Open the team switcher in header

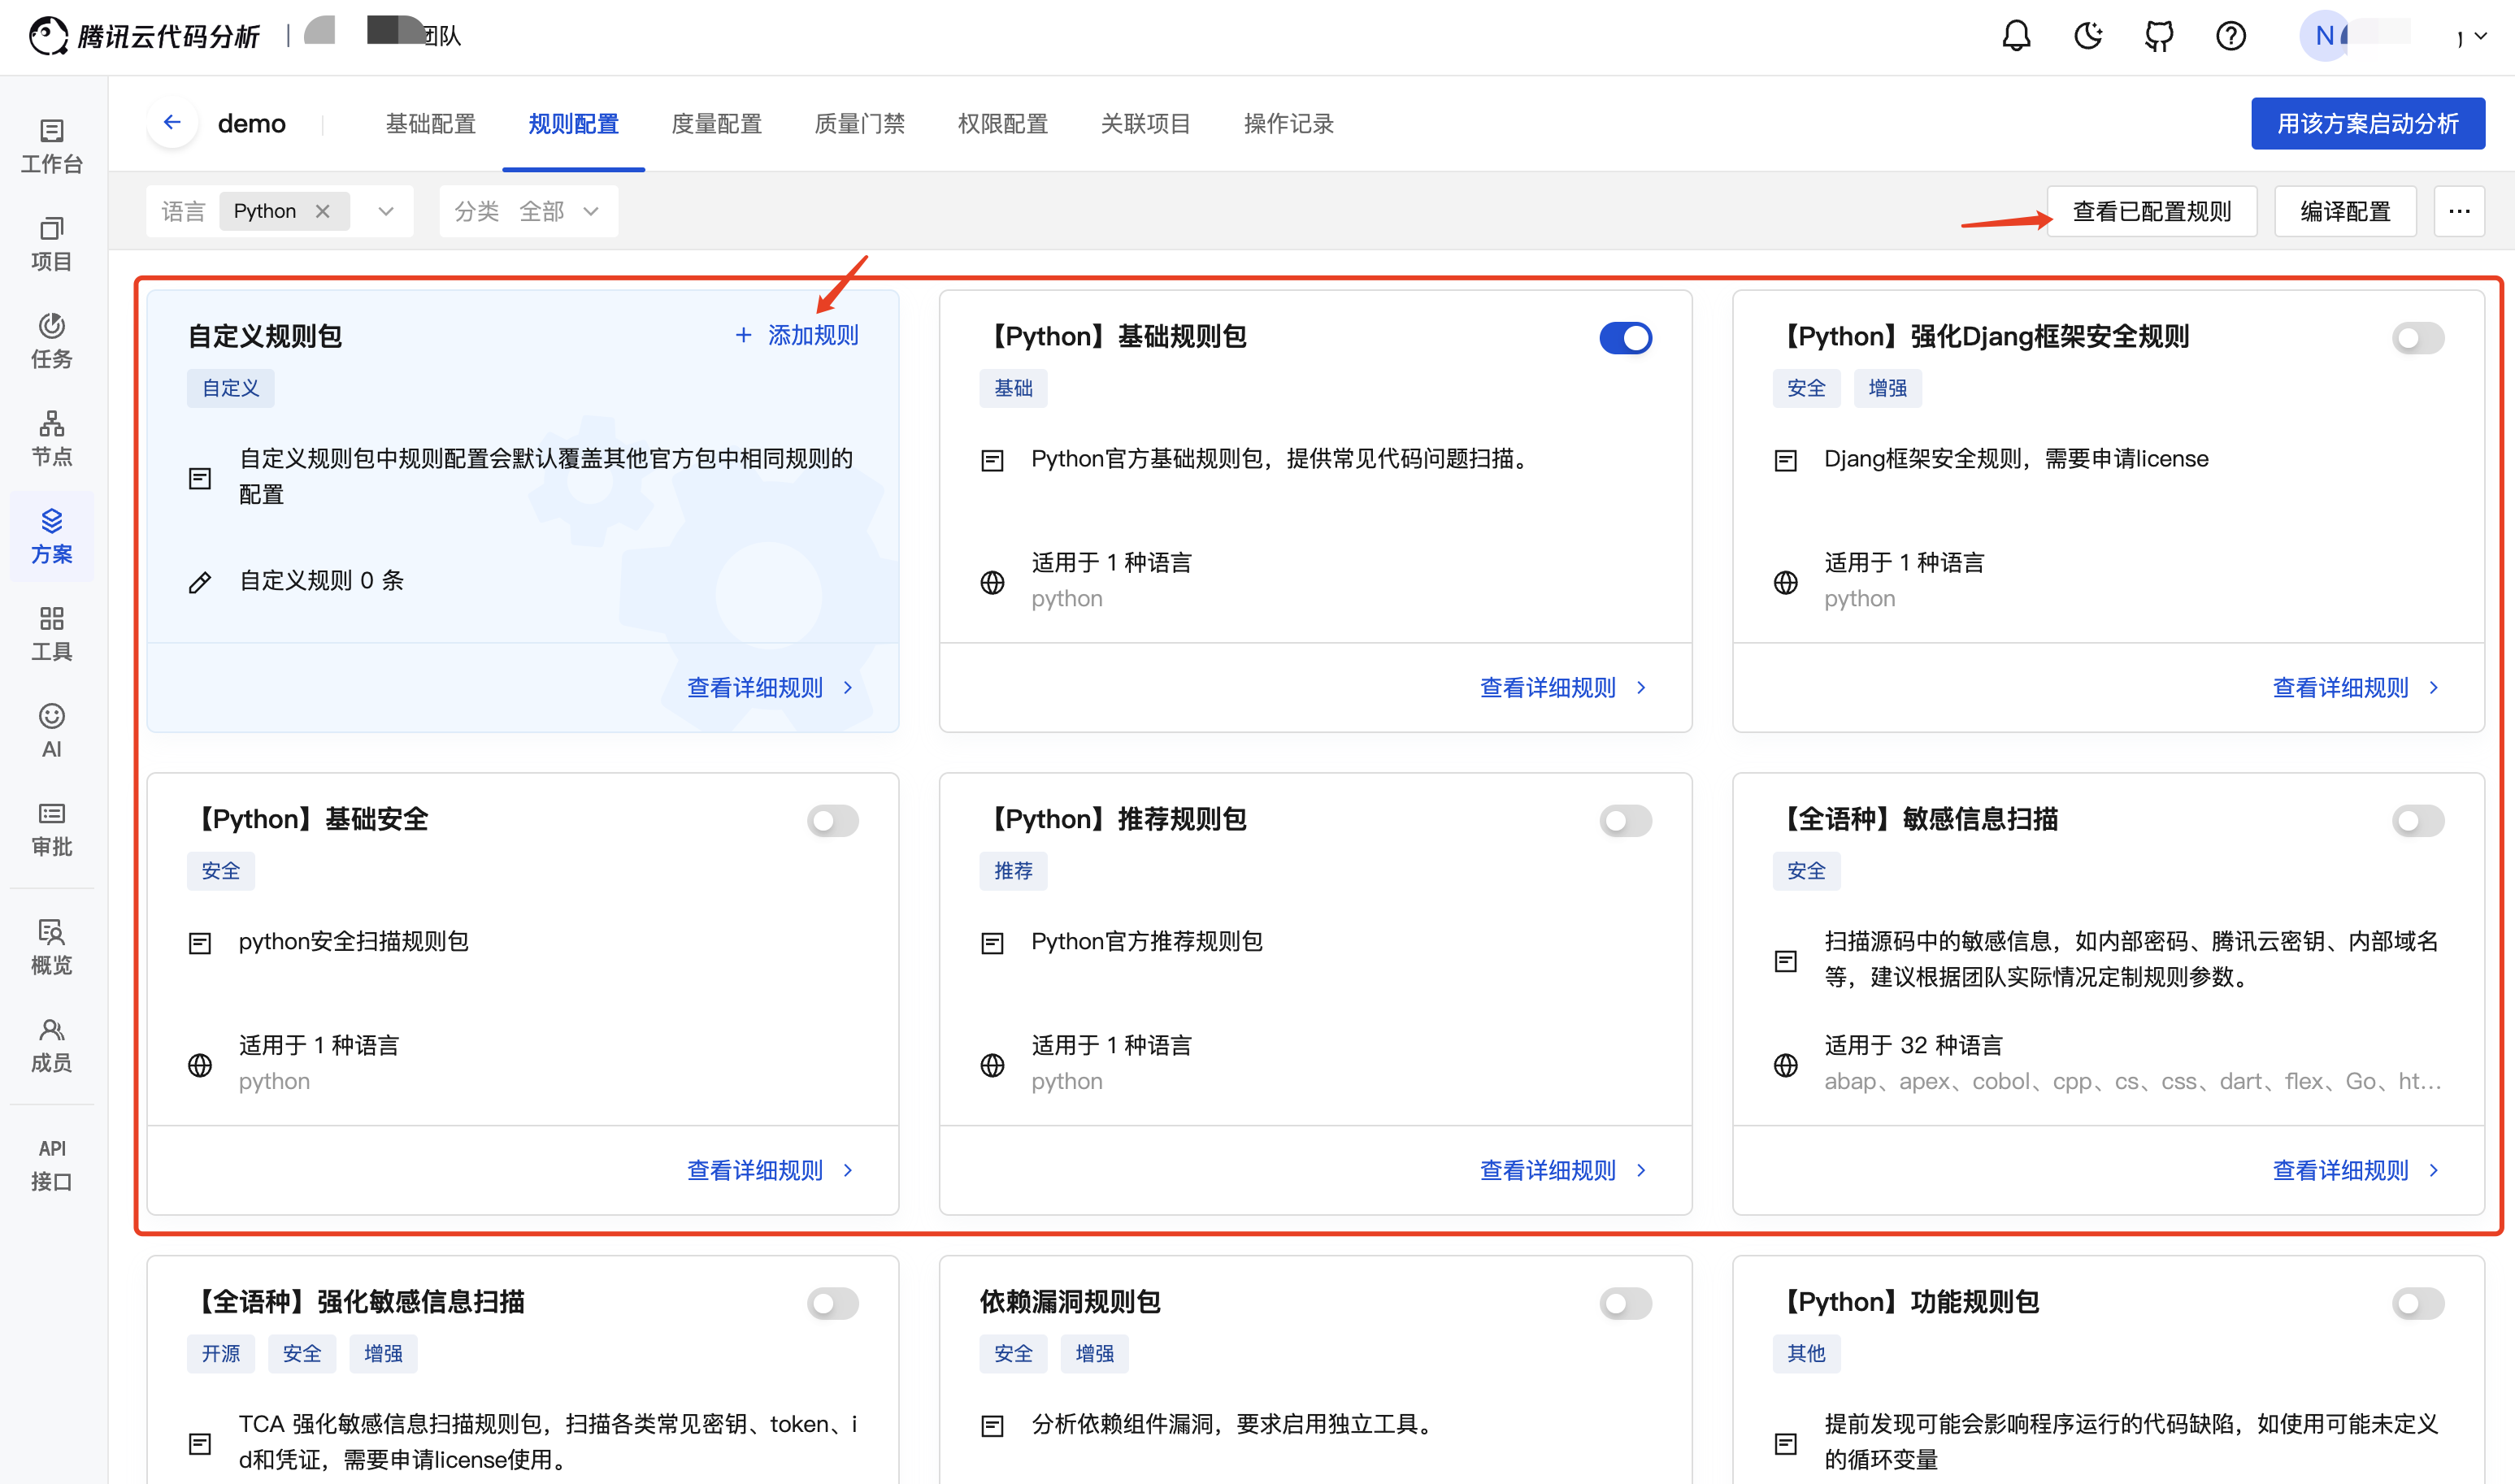(383, 34)
